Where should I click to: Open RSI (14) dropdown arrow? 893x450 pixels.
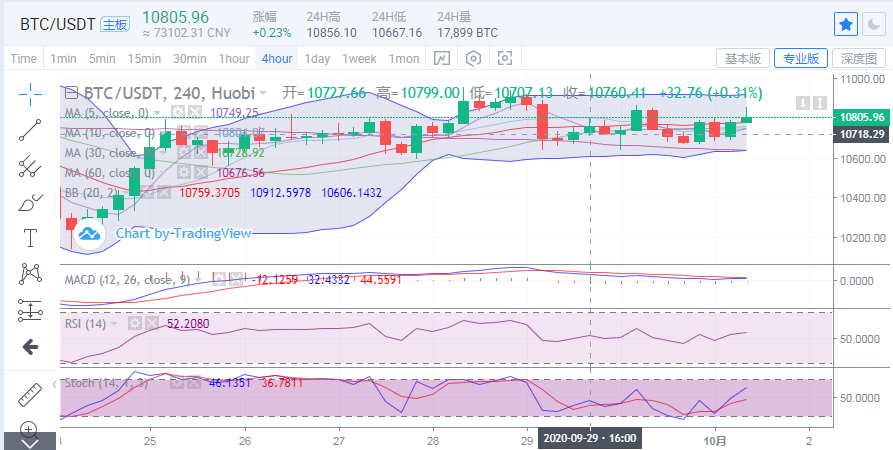tap(114, 324)
